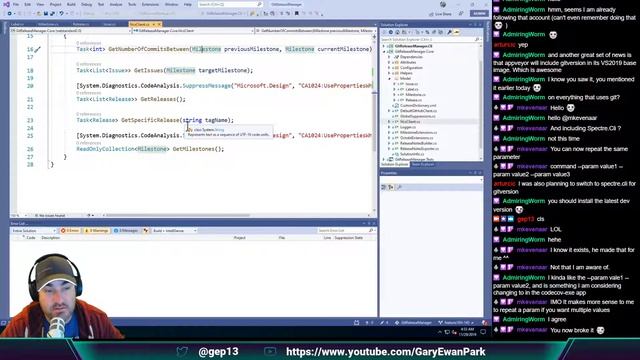Select Release.cs in Solution Explorer
This screenshot has height=360, width=640.
413,100
